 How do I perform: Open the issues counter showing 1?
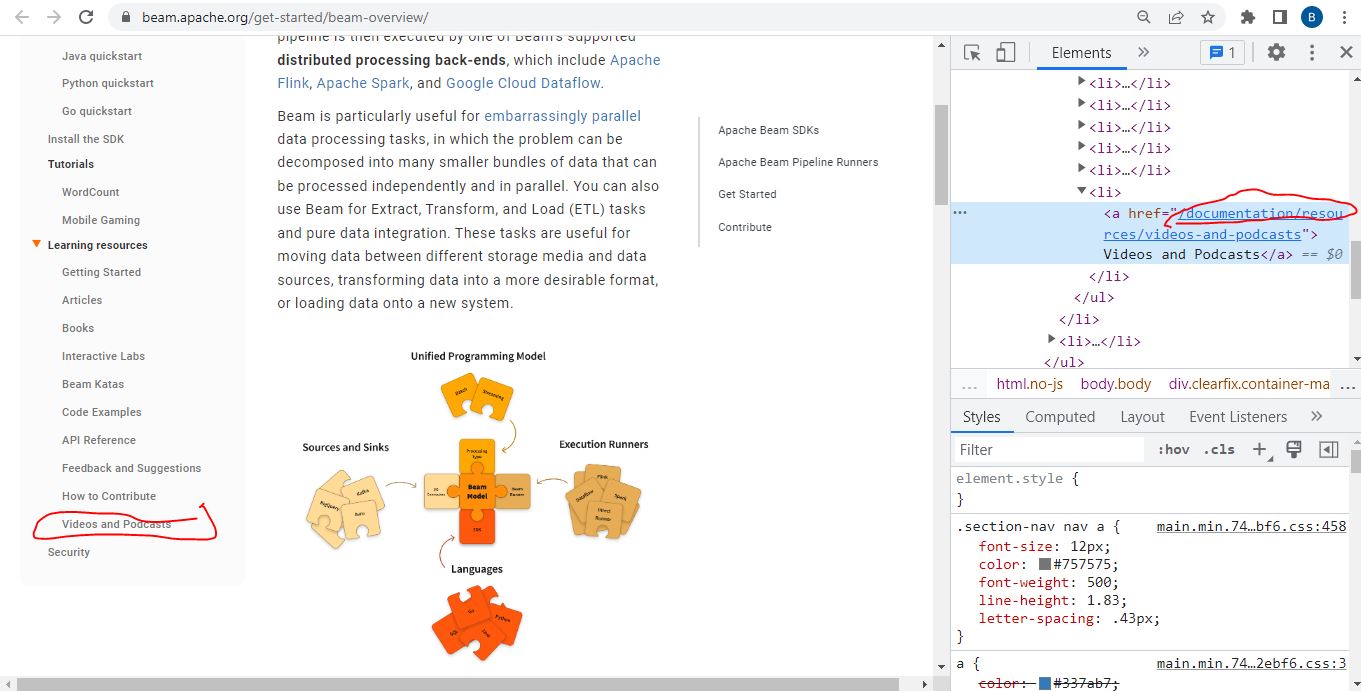coord(1222,53)
